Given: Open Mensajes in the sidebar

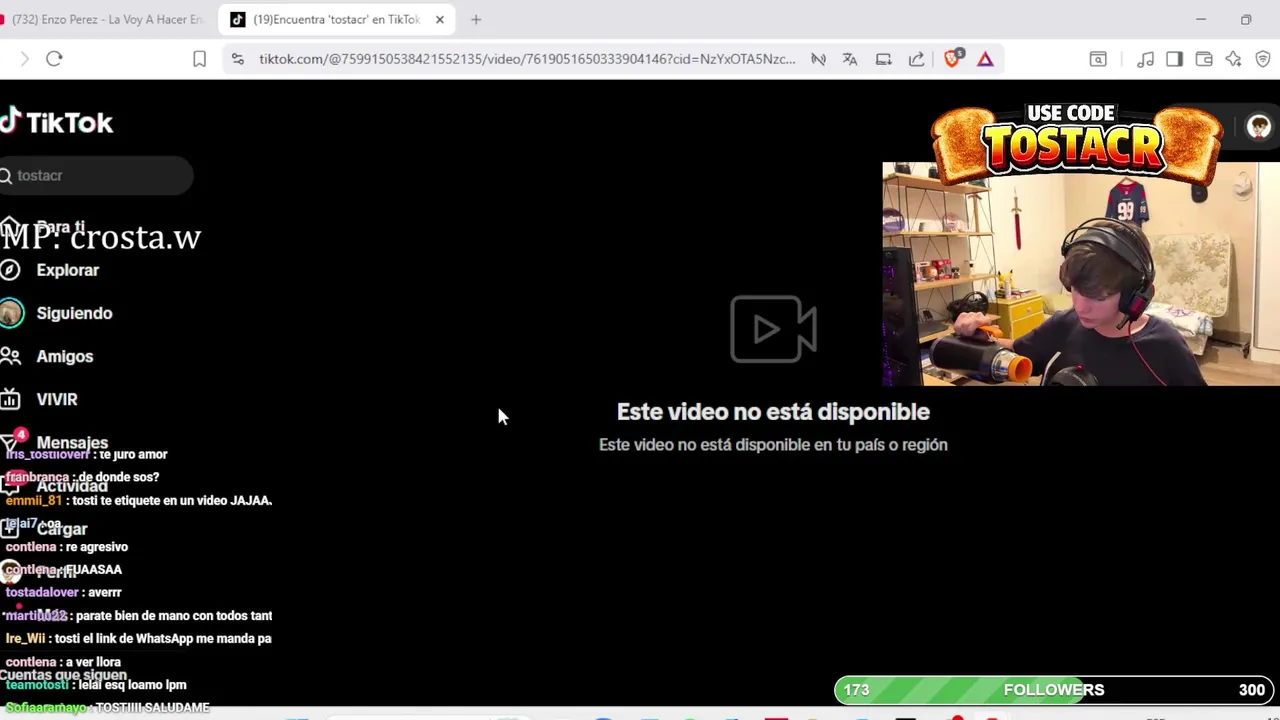Looking at the screenshot, I should (72, 442).
